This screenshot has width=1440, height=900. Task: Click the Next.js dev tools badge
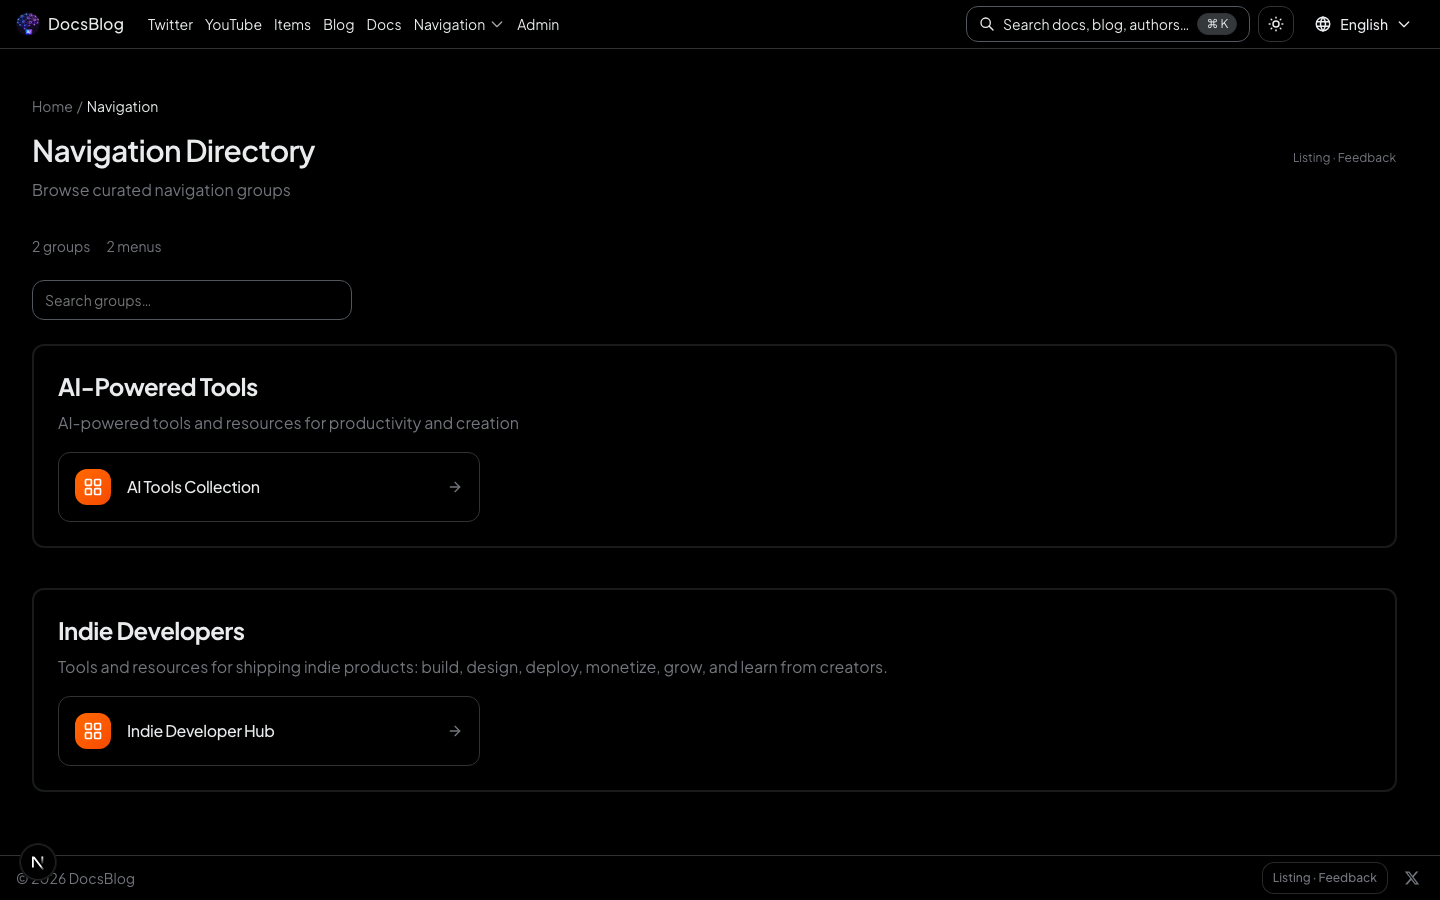point(38,861)
